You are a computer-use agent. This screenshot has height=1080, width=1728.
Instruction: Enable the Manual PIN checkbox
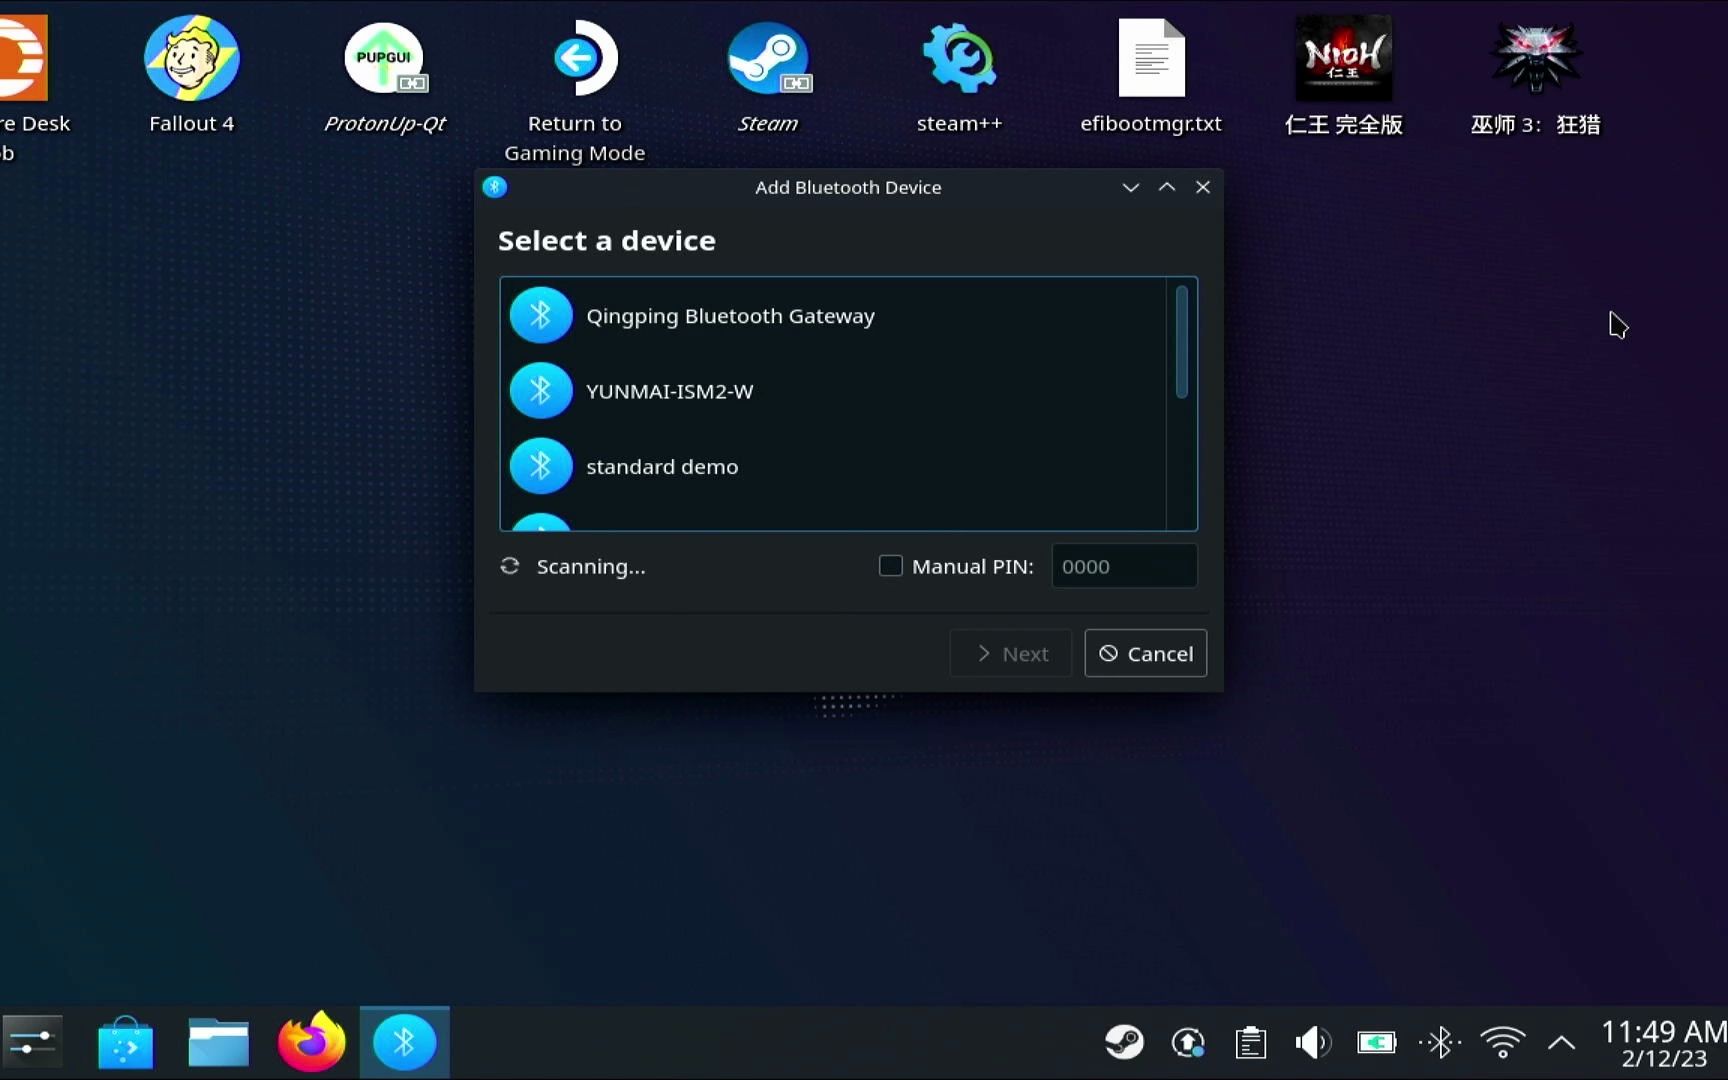click(x=890, y=566)
